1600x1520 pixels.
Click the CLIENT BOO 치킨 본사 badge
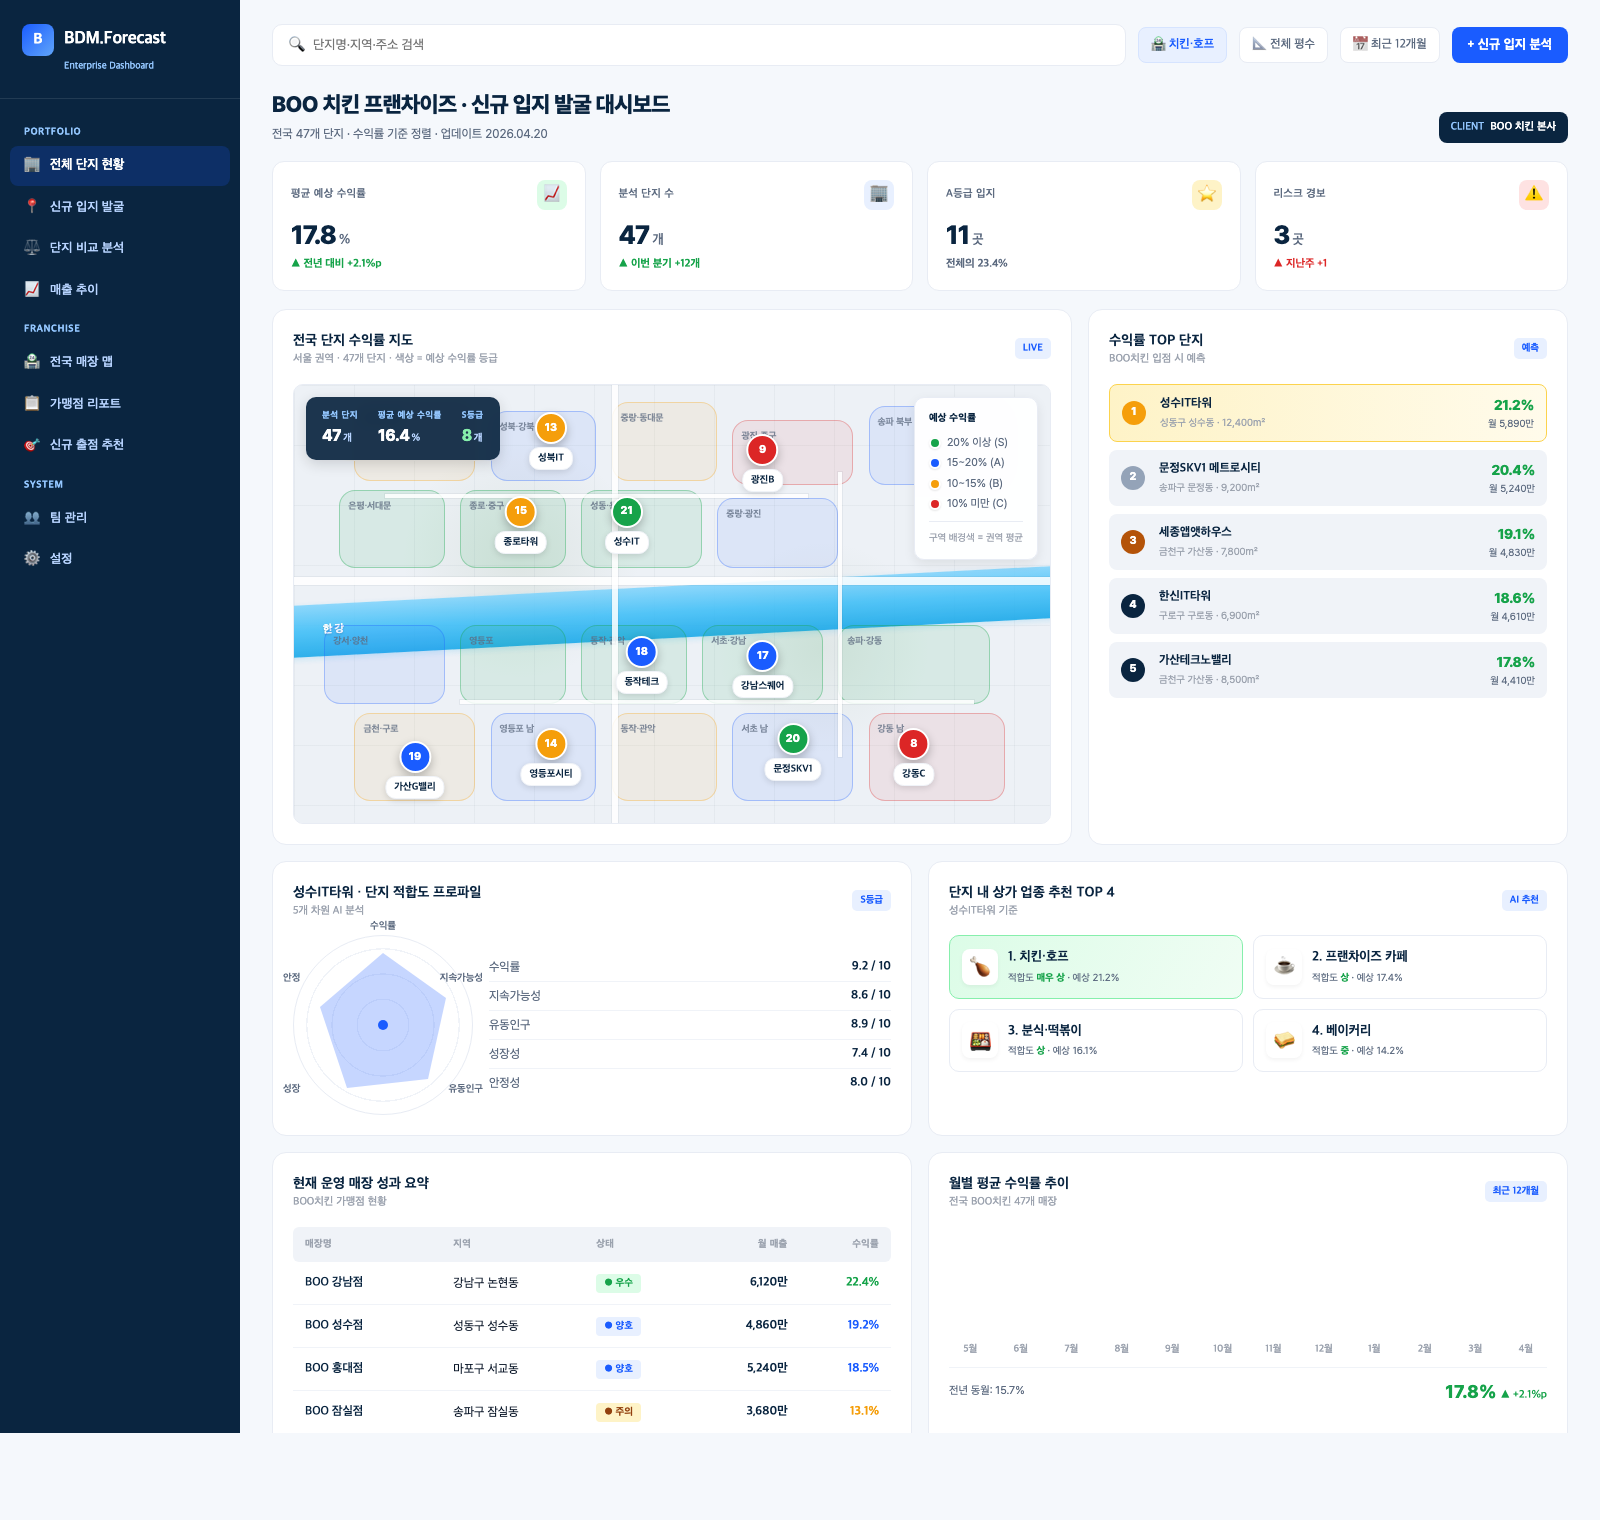1503,127
